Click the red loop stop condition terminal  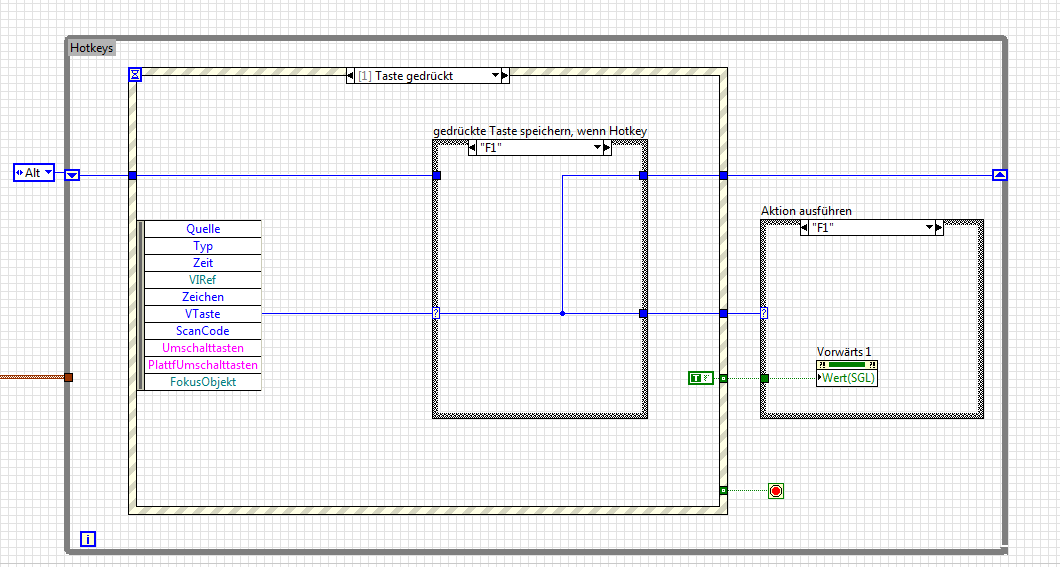(776, 491)
